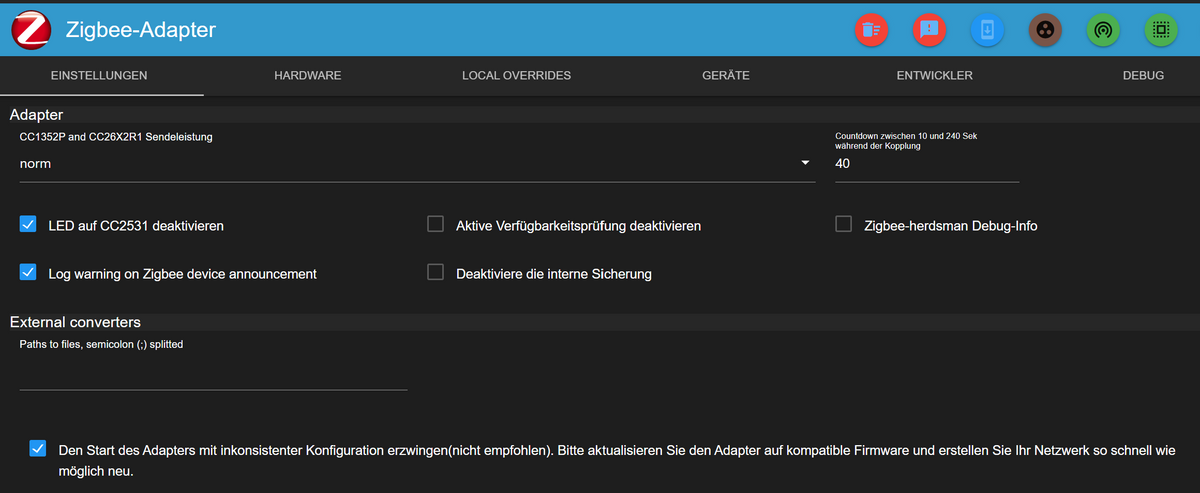Toggle Log warning on Zigbee device announcement
Image resolution: width=1200 pixels, height=493 pixels.
tap(28, 272)
